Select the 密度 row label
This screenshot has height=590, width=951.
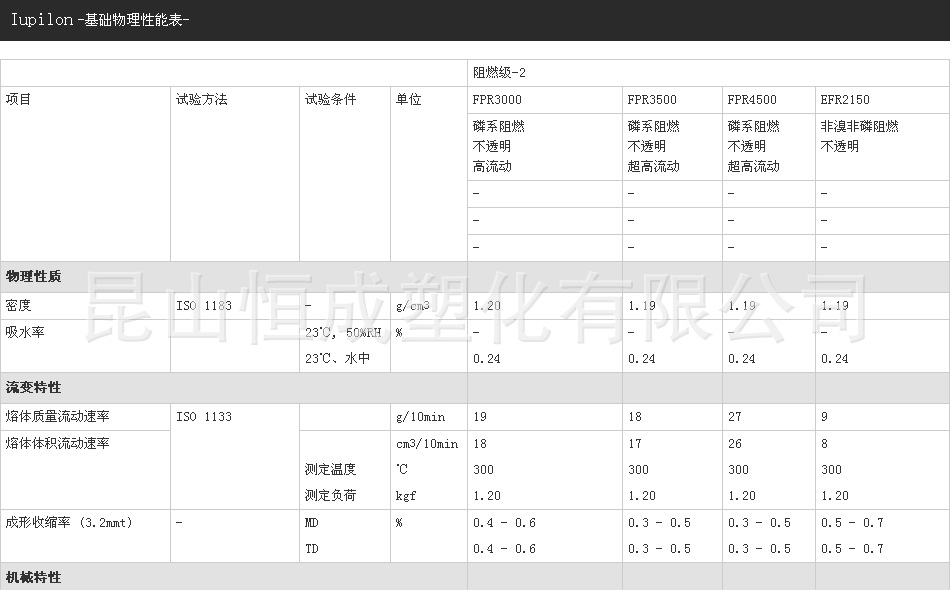tap(25, 305)
